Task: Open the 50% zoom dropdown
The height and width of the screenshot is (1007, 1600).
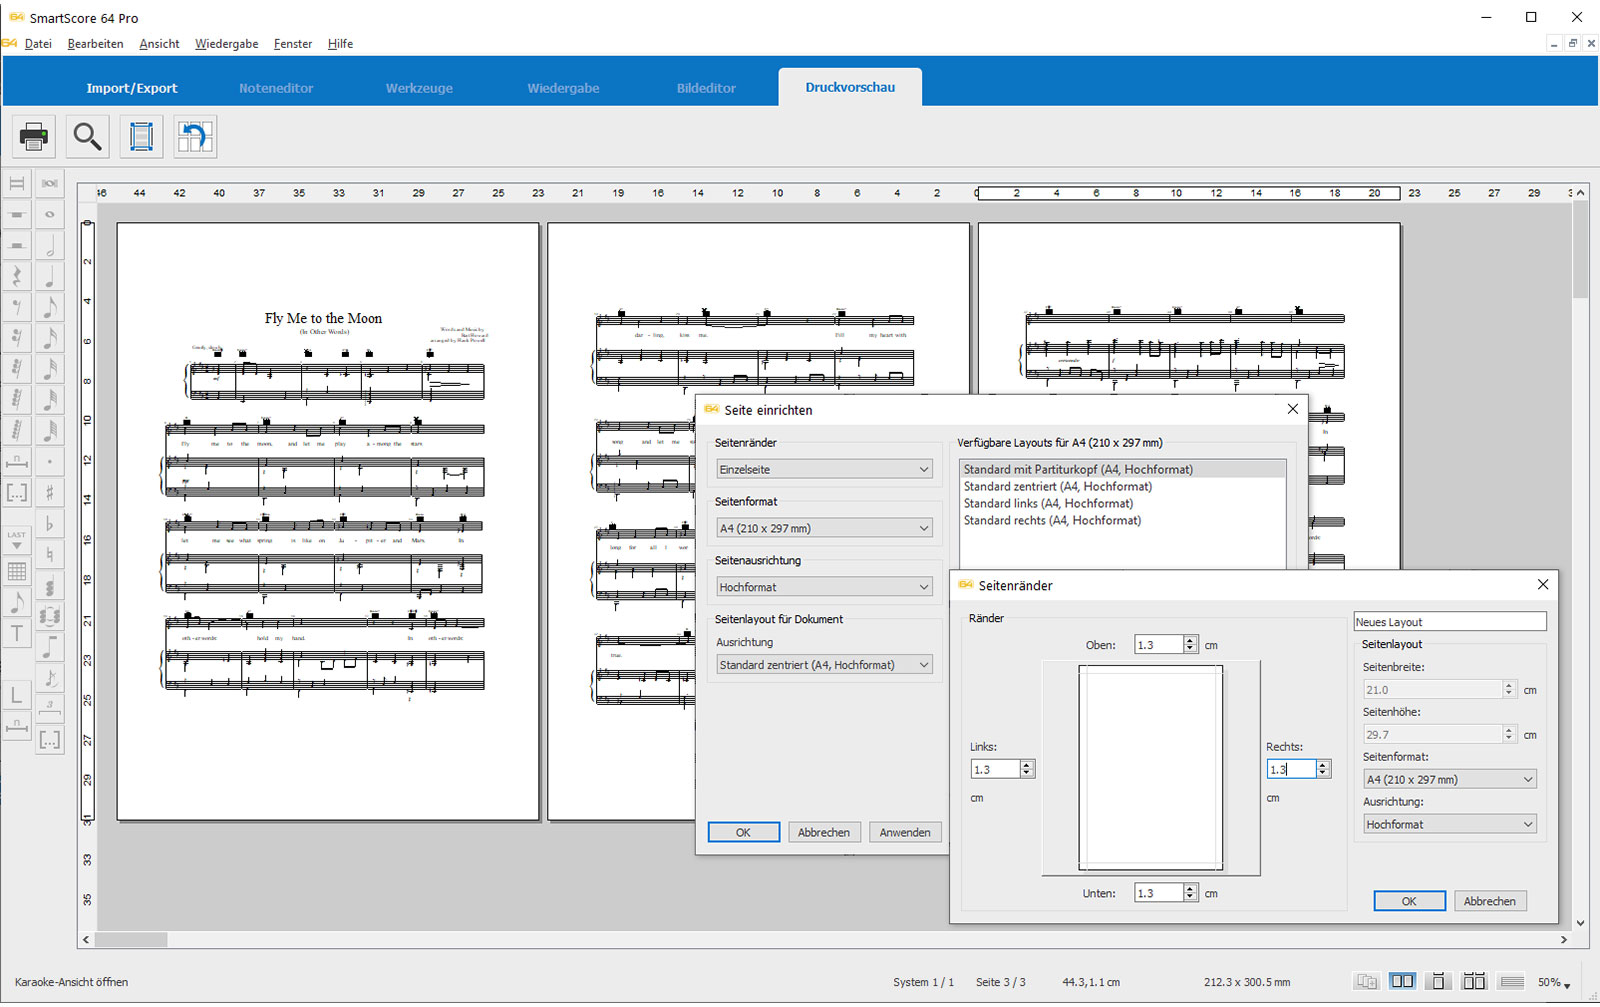Action: click(1554, 983)
